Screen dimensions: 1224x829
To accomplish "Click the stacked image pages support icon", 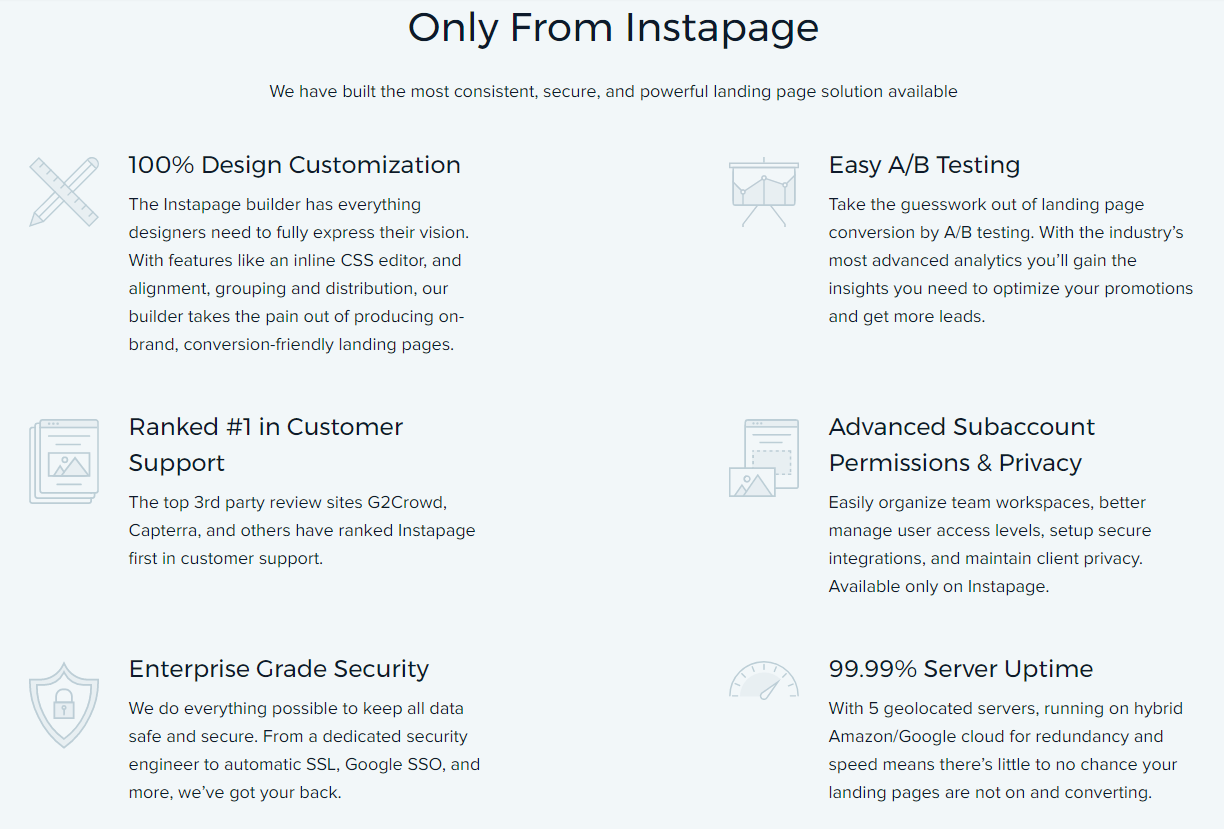I will point(64,461).
